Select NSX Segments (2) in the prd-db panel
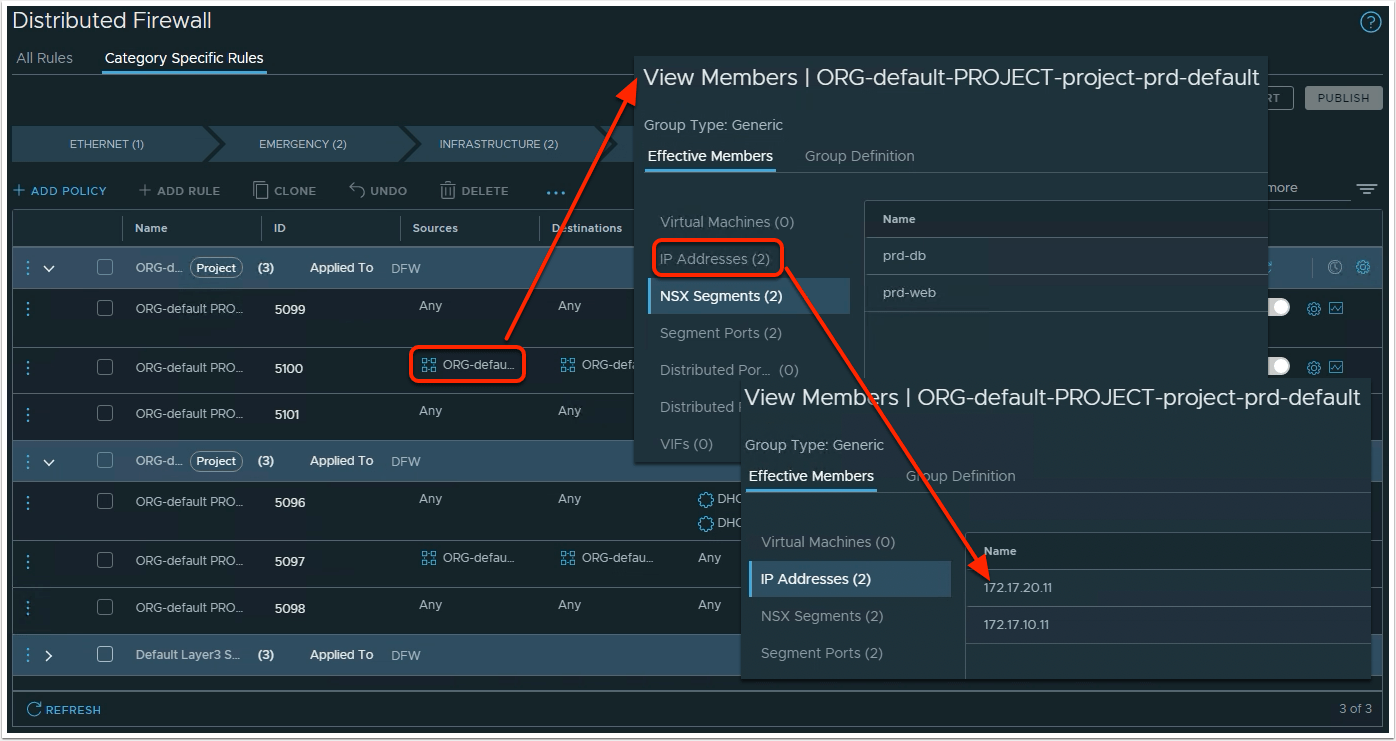The image size is (1396, 741). [749, 296]
